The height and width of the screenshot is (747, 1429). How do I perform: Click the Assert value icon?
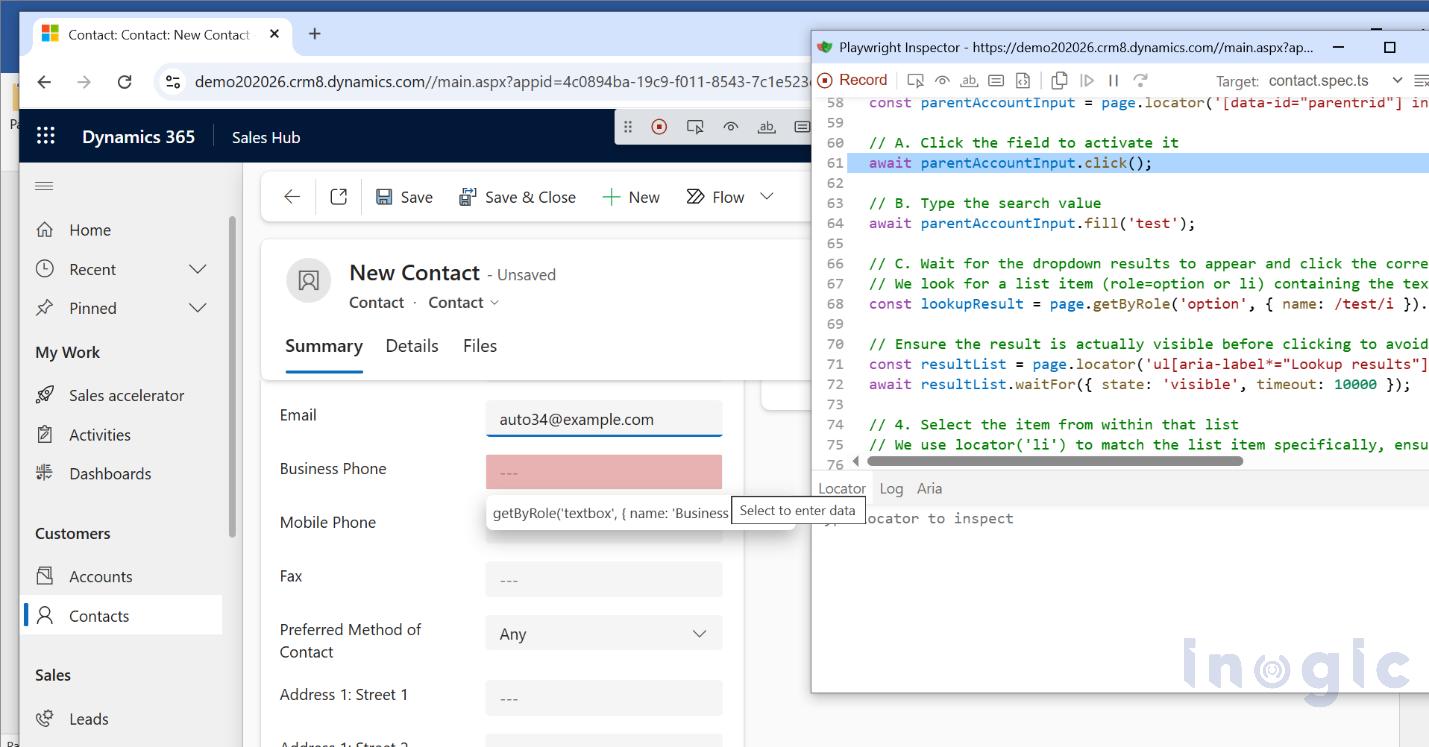997,79
